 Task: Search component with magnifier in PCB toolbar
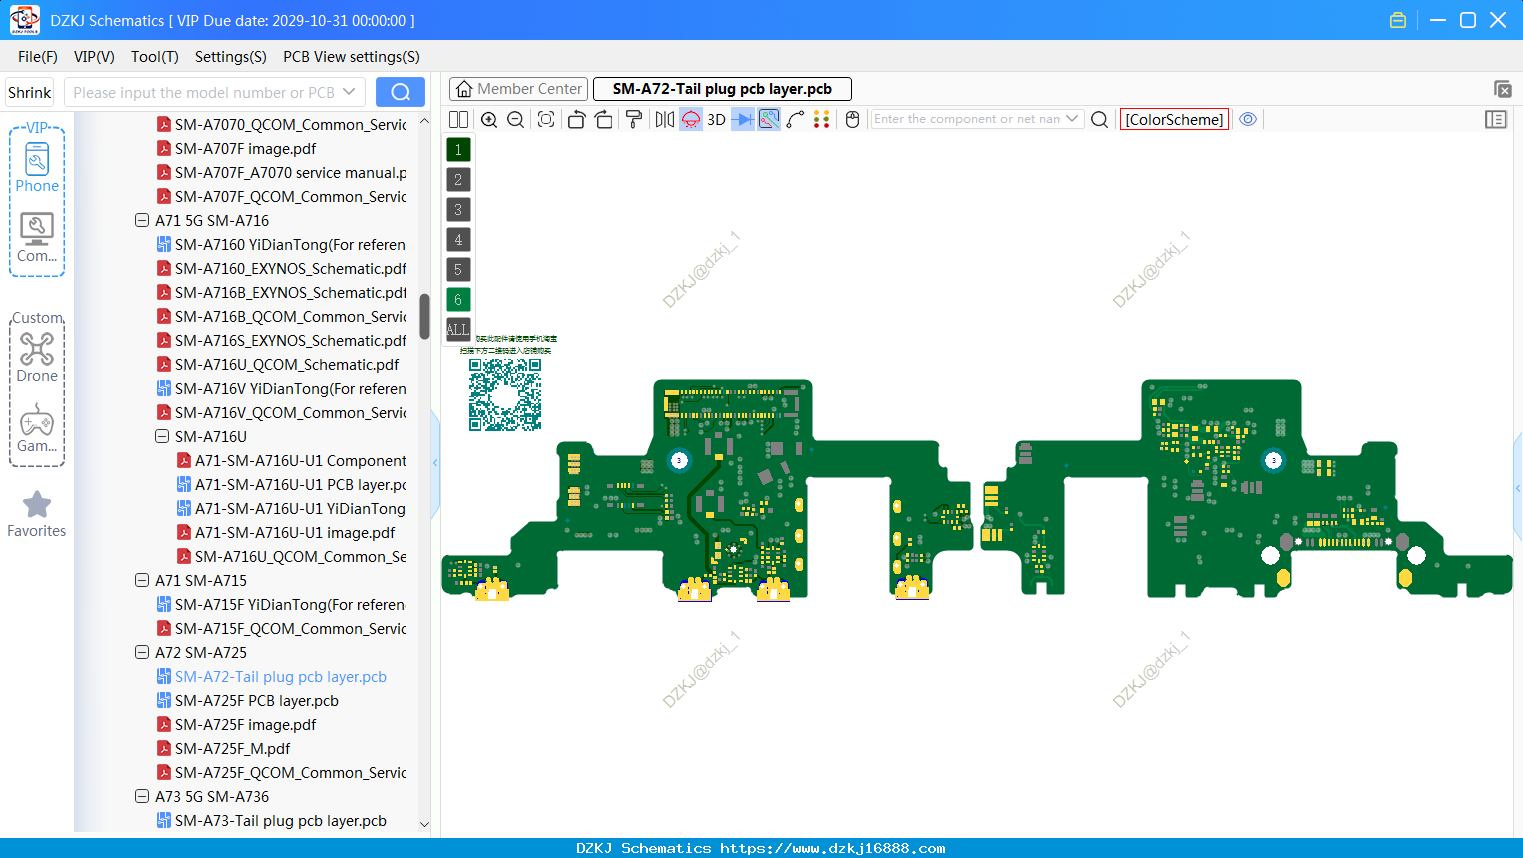1099,119
